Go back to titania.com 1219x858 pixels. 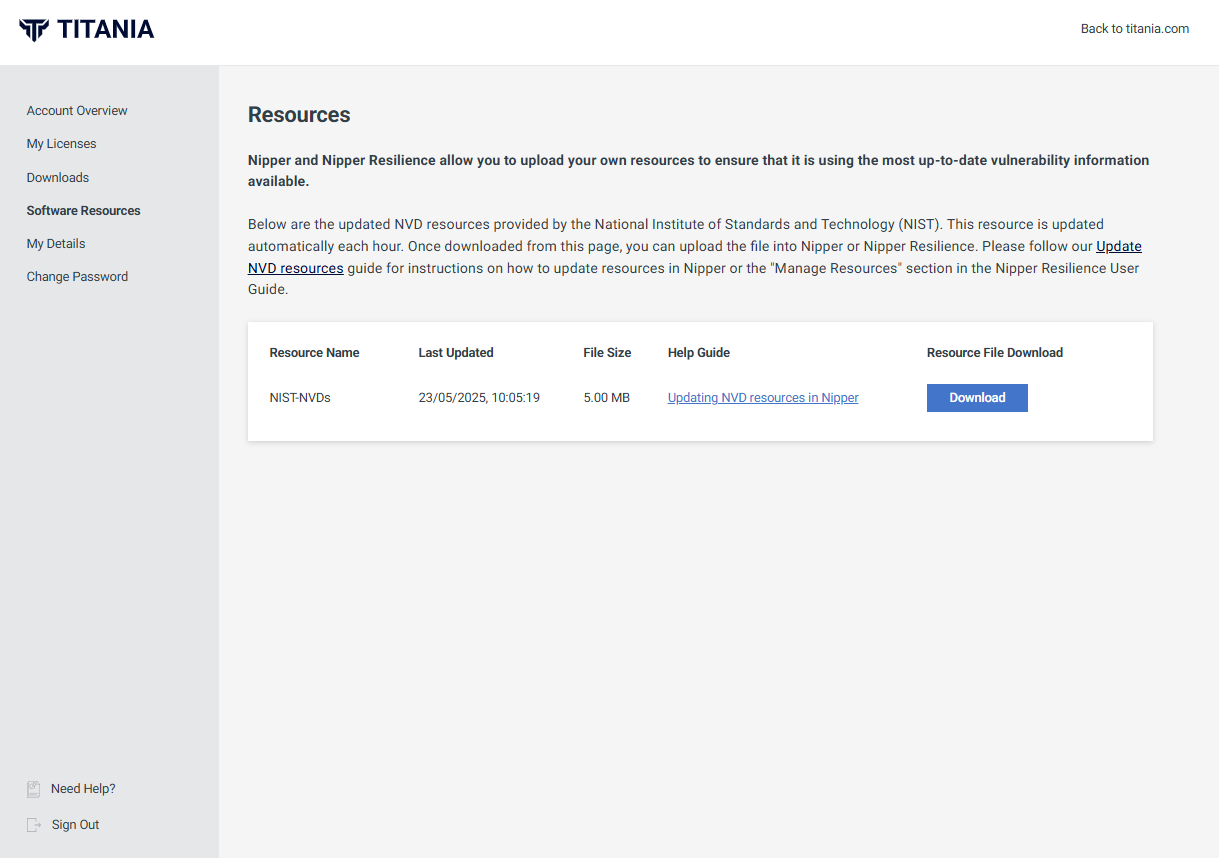point(1135,29)
